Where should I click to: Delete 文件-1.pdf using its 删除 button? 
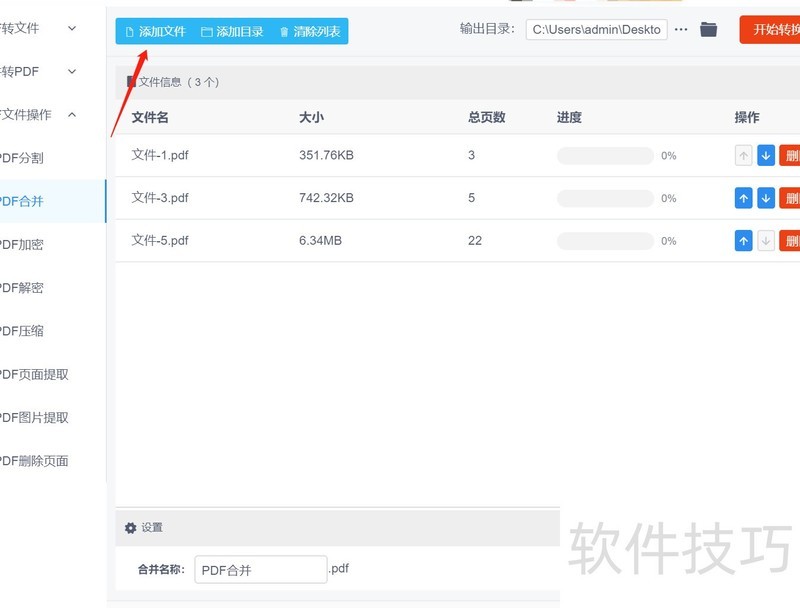(x=792, y=155)
